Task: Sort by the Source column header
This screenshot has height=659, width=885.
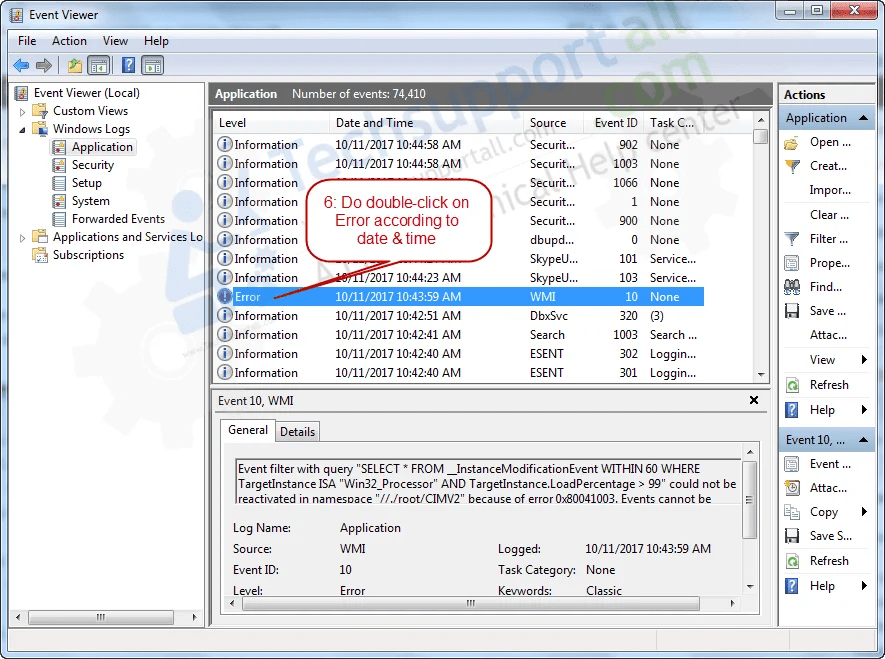Action: point(554,123)
